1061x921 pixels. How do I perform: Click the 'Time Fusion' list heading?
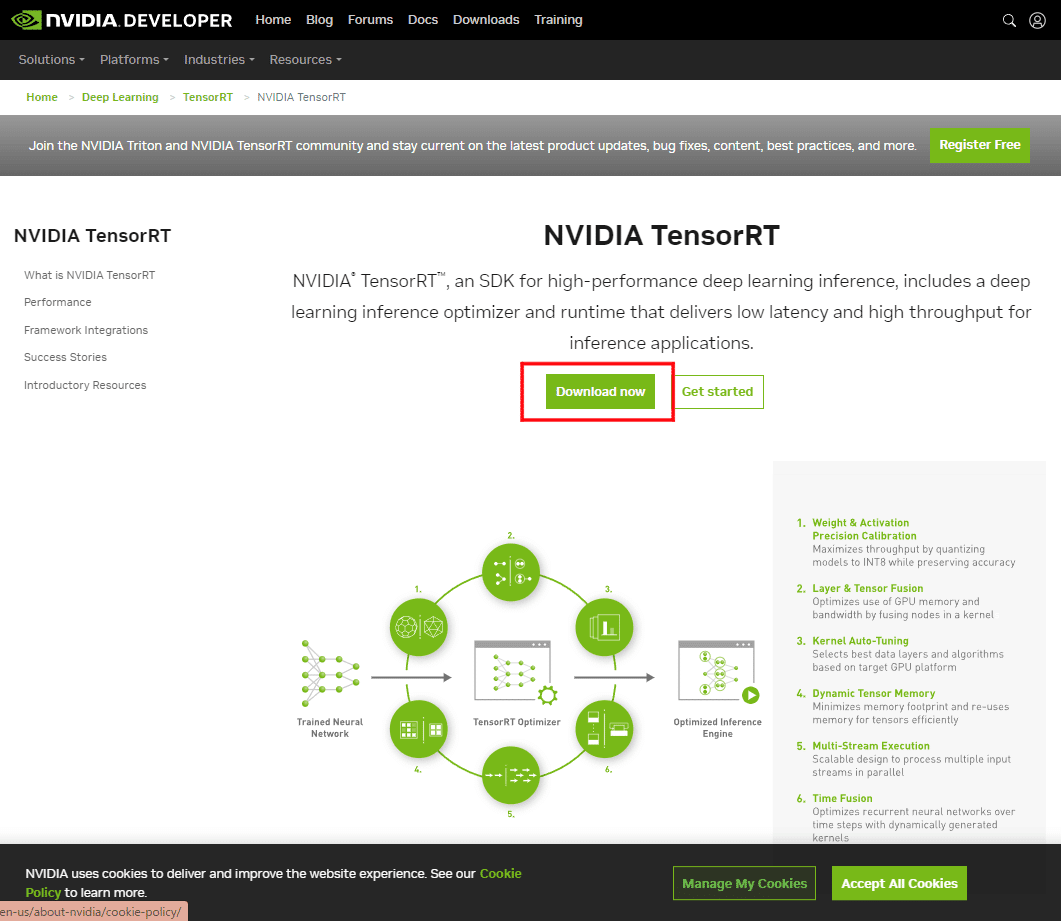click(x=842, y=799)
